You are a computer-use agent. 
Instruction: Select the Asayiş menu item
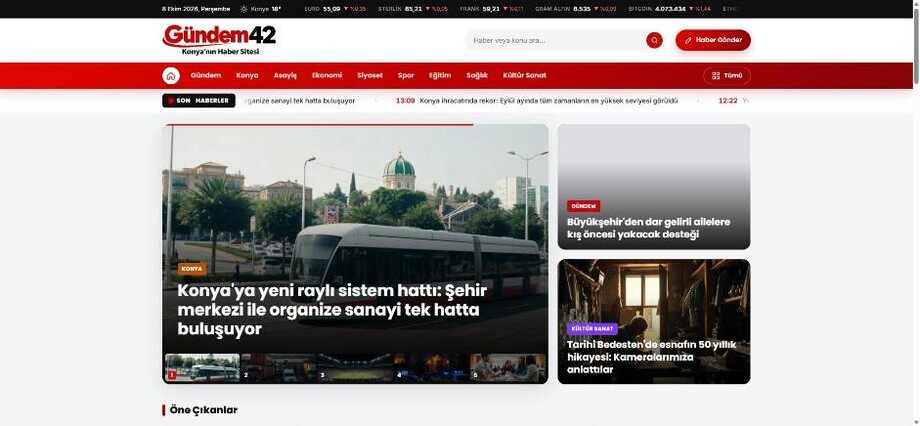point(285,76)
